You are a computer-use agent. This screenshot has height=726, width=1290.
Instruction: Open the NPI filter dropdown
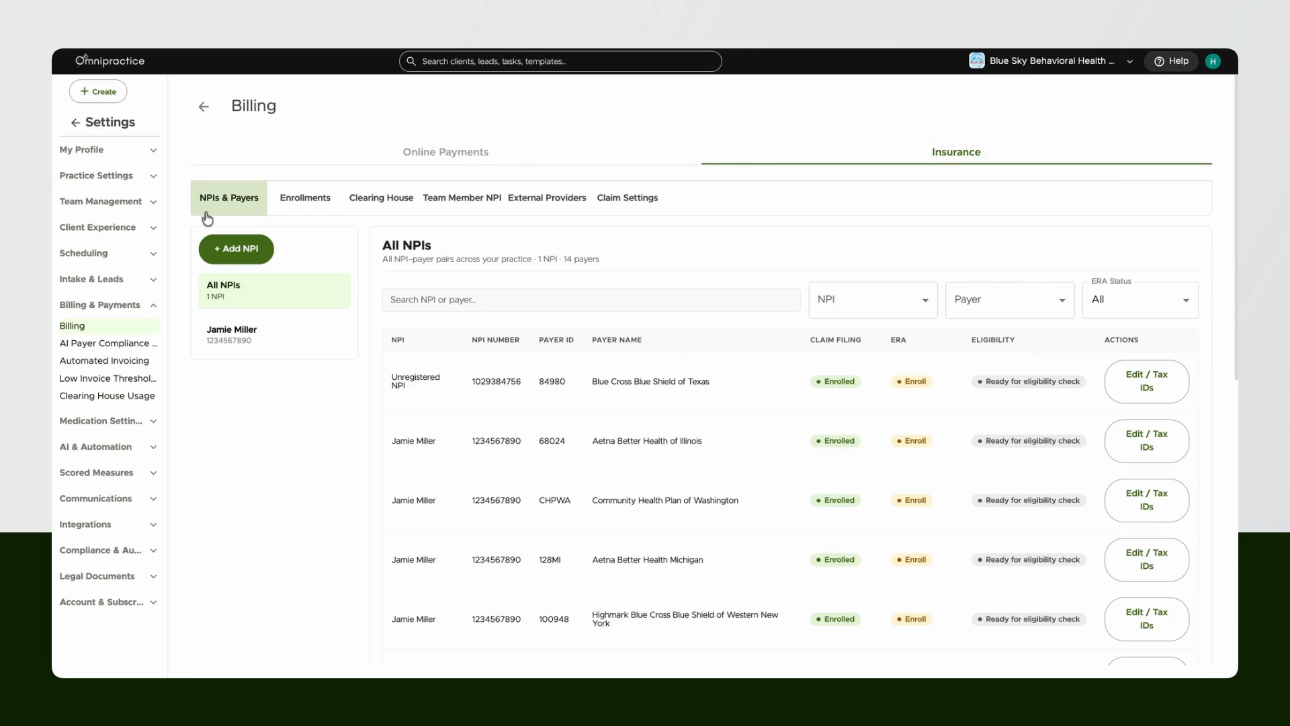click(x=873, y=300)
